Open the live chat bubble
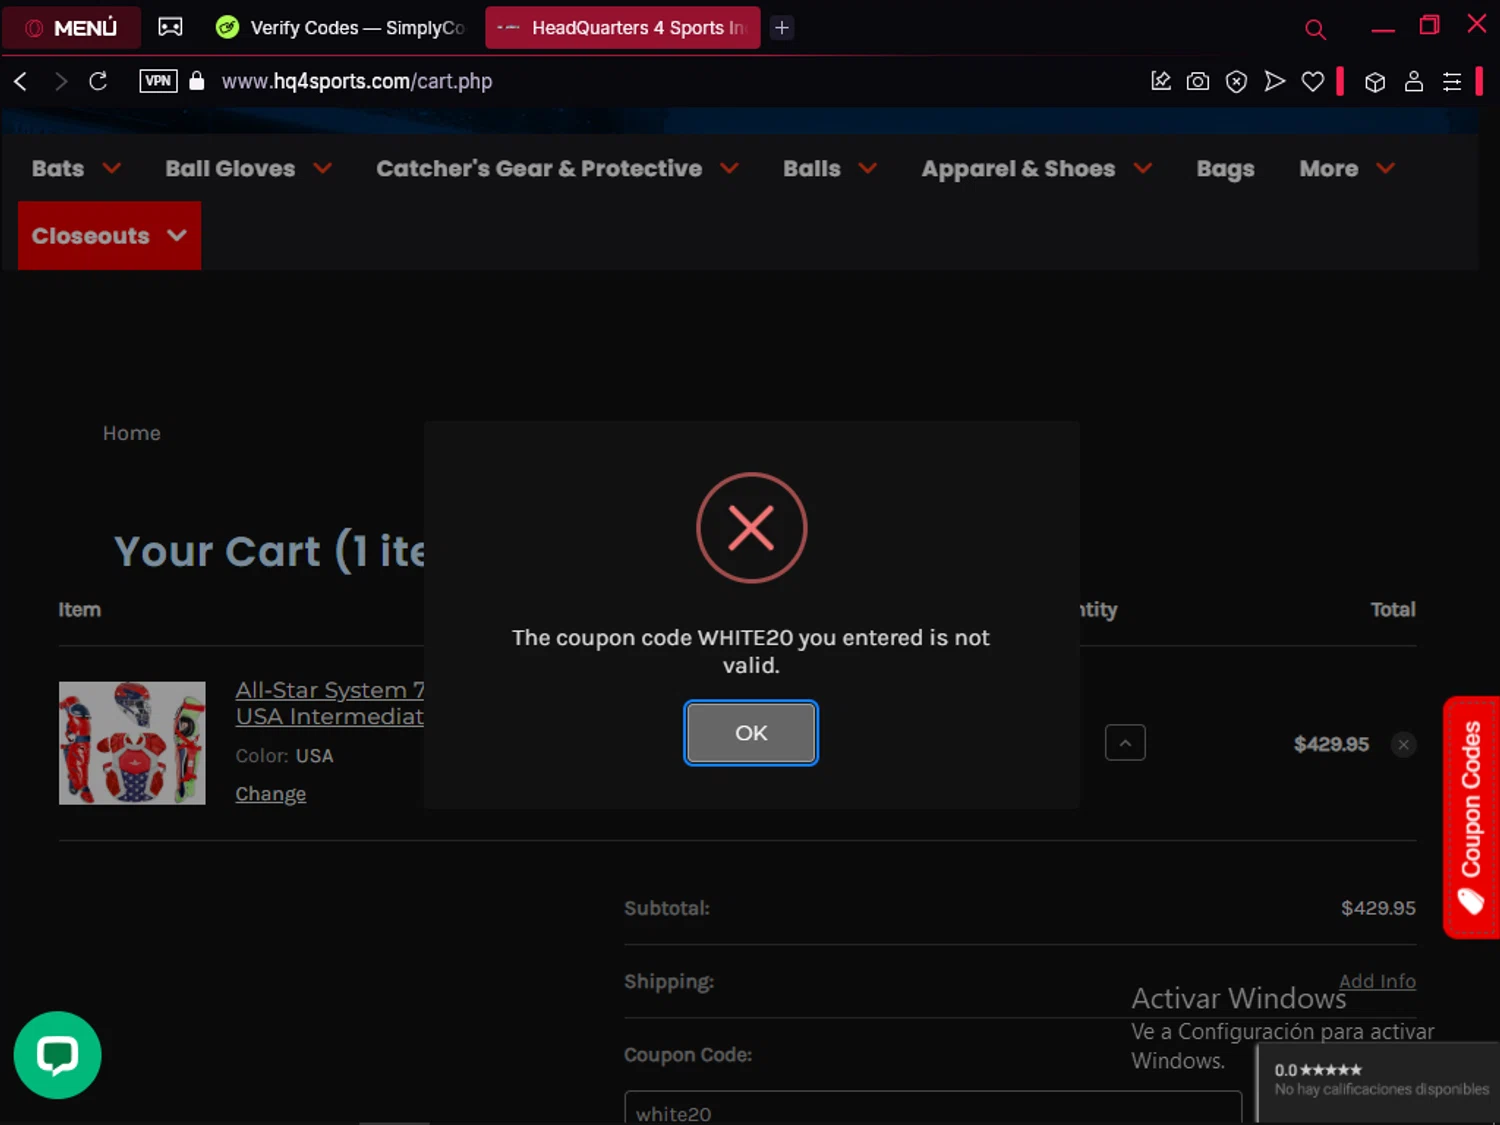1500x1125 pixels. click(x=57, y=1055)
